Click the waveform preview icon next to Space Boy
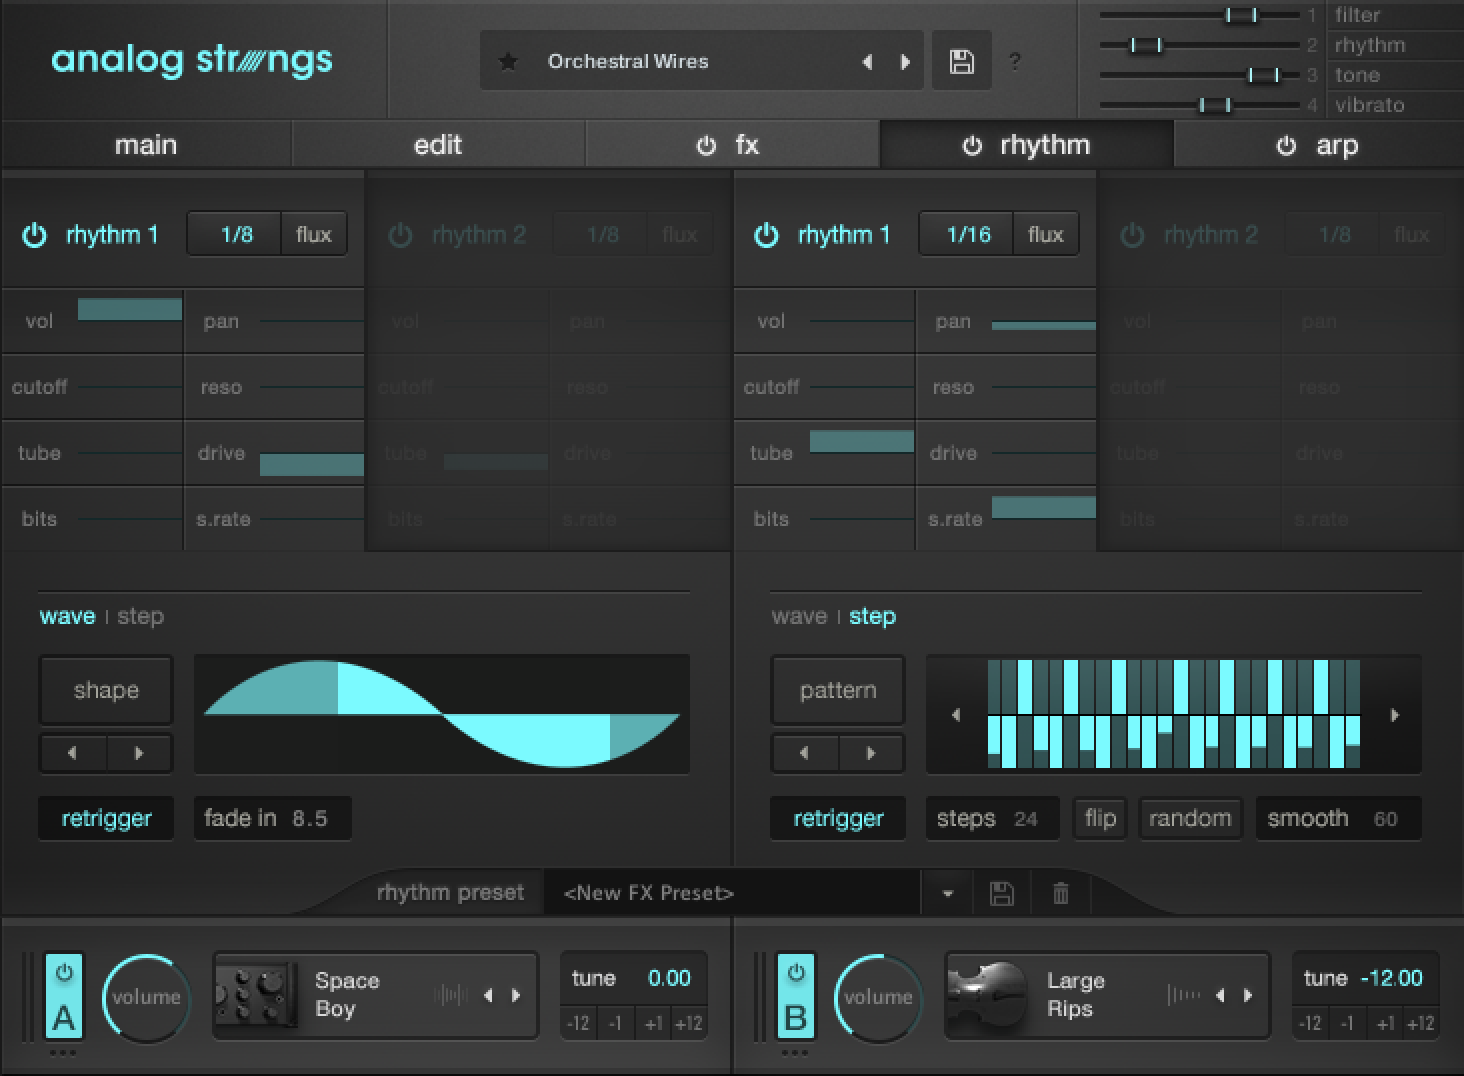The image size is (1464, 1076). (452, 995)
